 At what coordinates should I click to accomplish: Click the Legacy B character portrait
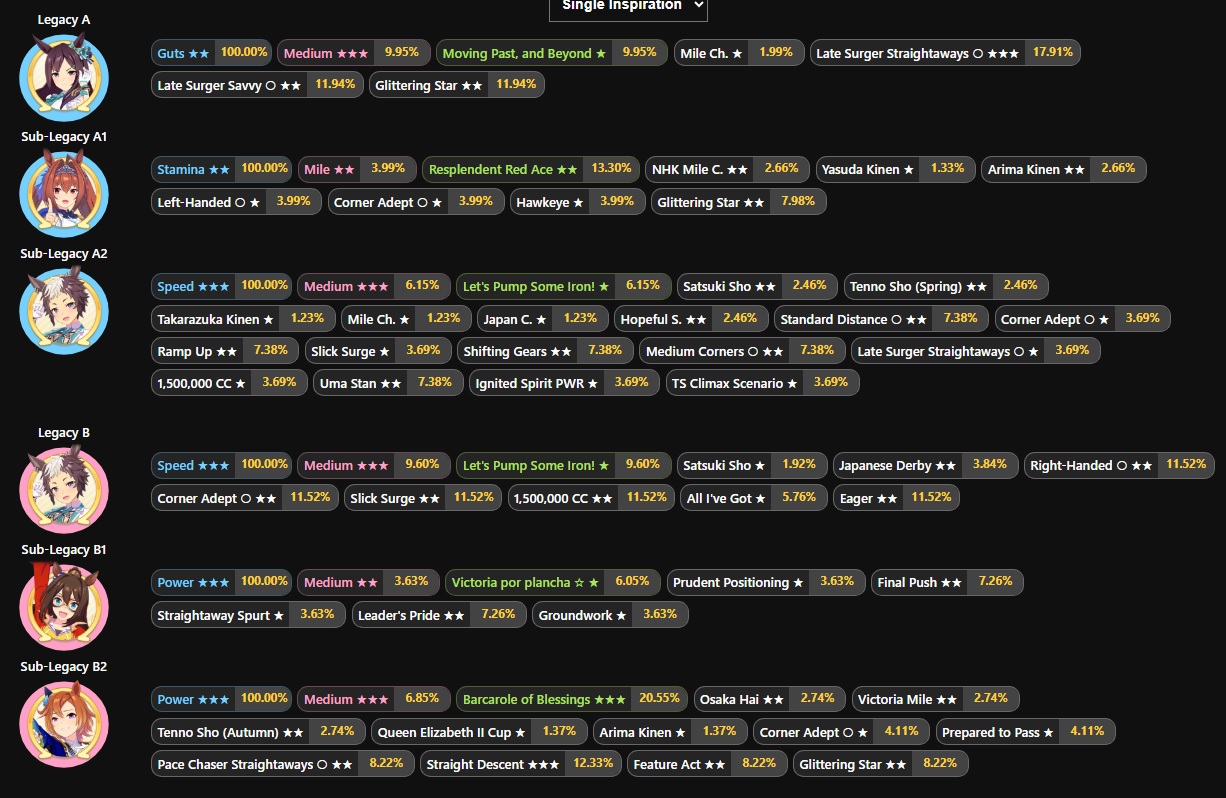pos(64,490)
